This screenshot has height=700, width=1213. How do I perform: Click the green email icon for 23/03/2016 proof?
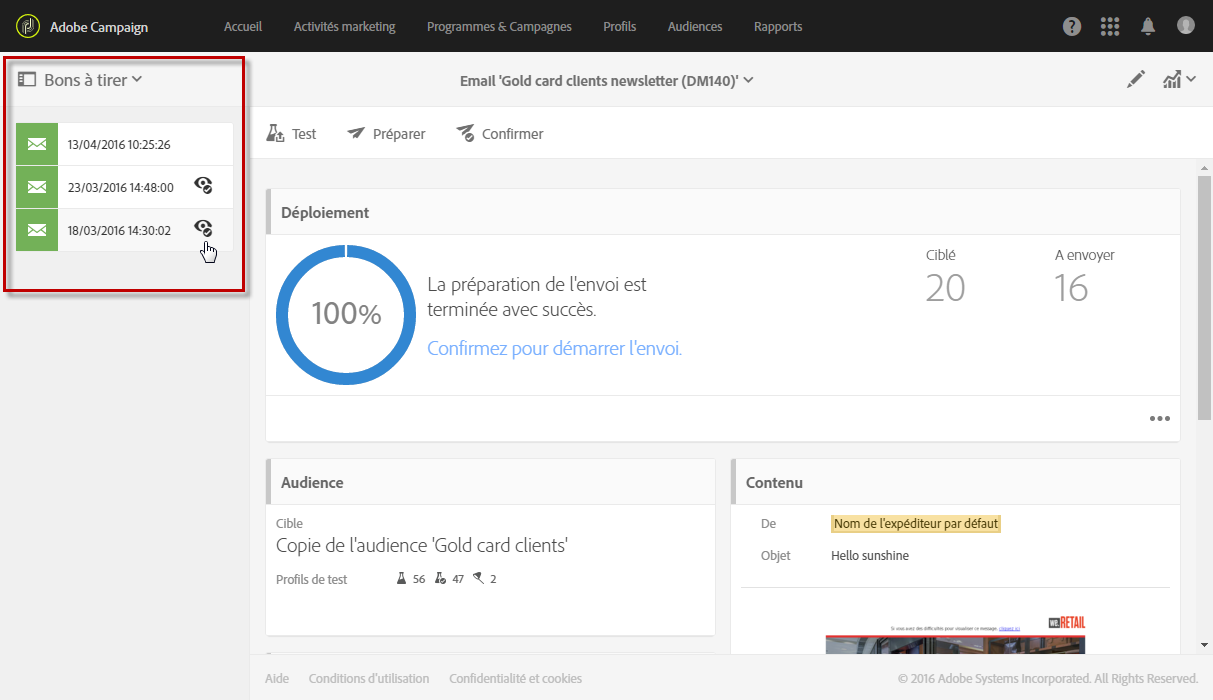point(37,187)
